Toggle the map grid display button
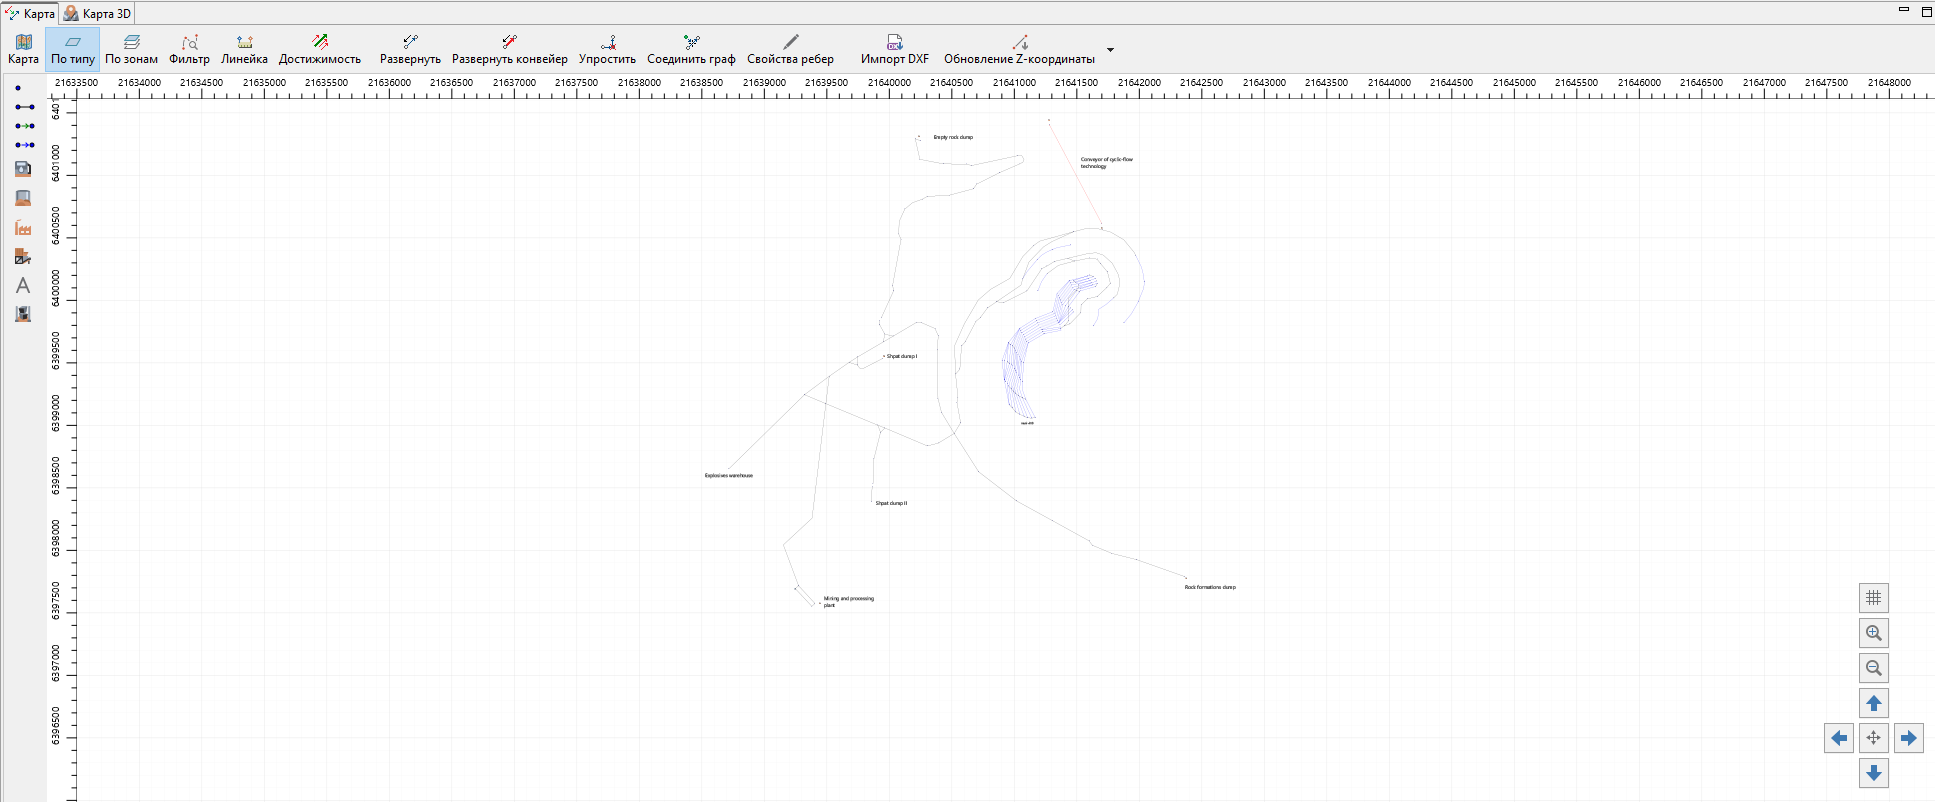1935x802 pixels. click(1873, 598)
